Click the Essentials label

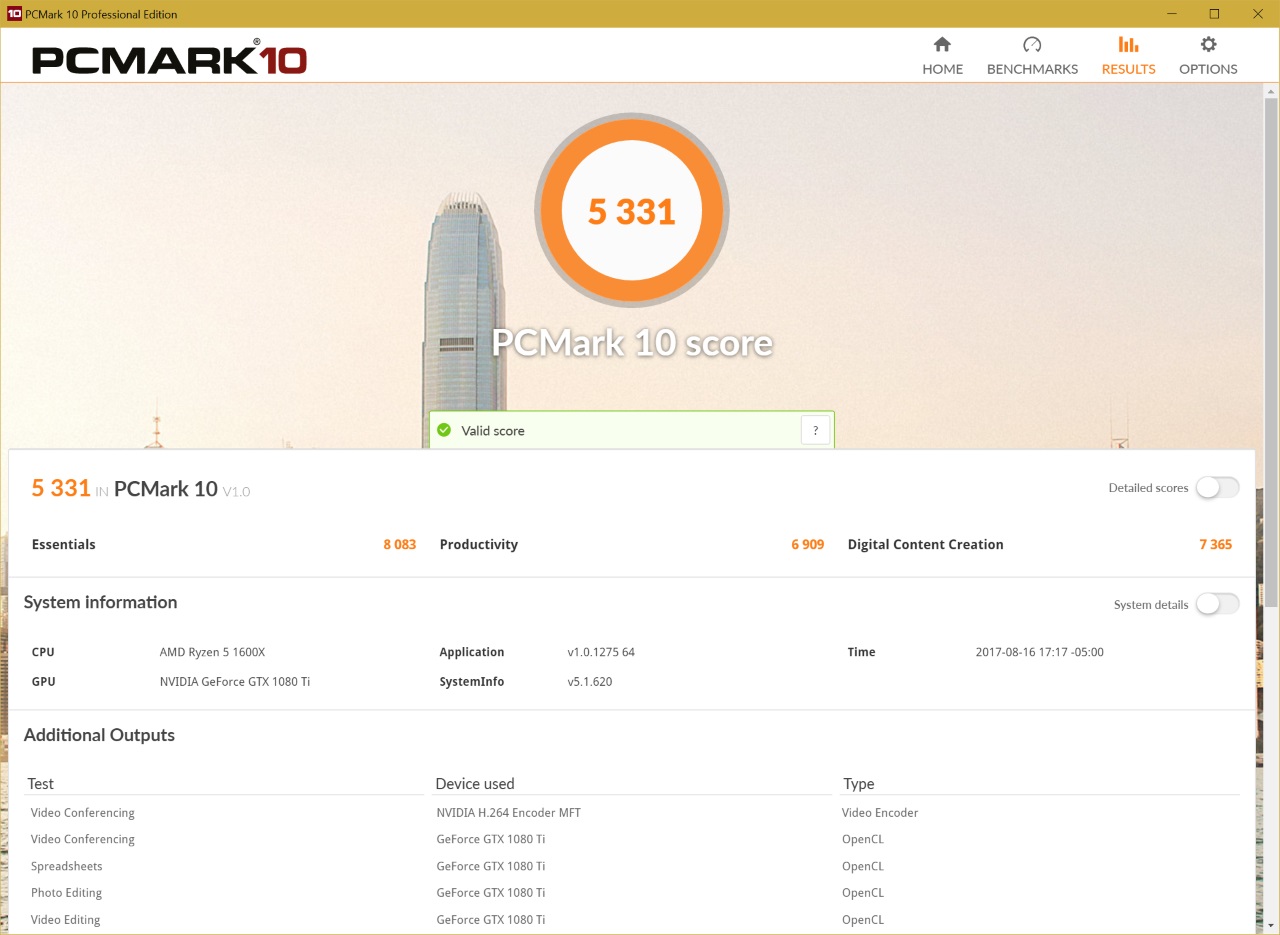click(x=64, y=544)
